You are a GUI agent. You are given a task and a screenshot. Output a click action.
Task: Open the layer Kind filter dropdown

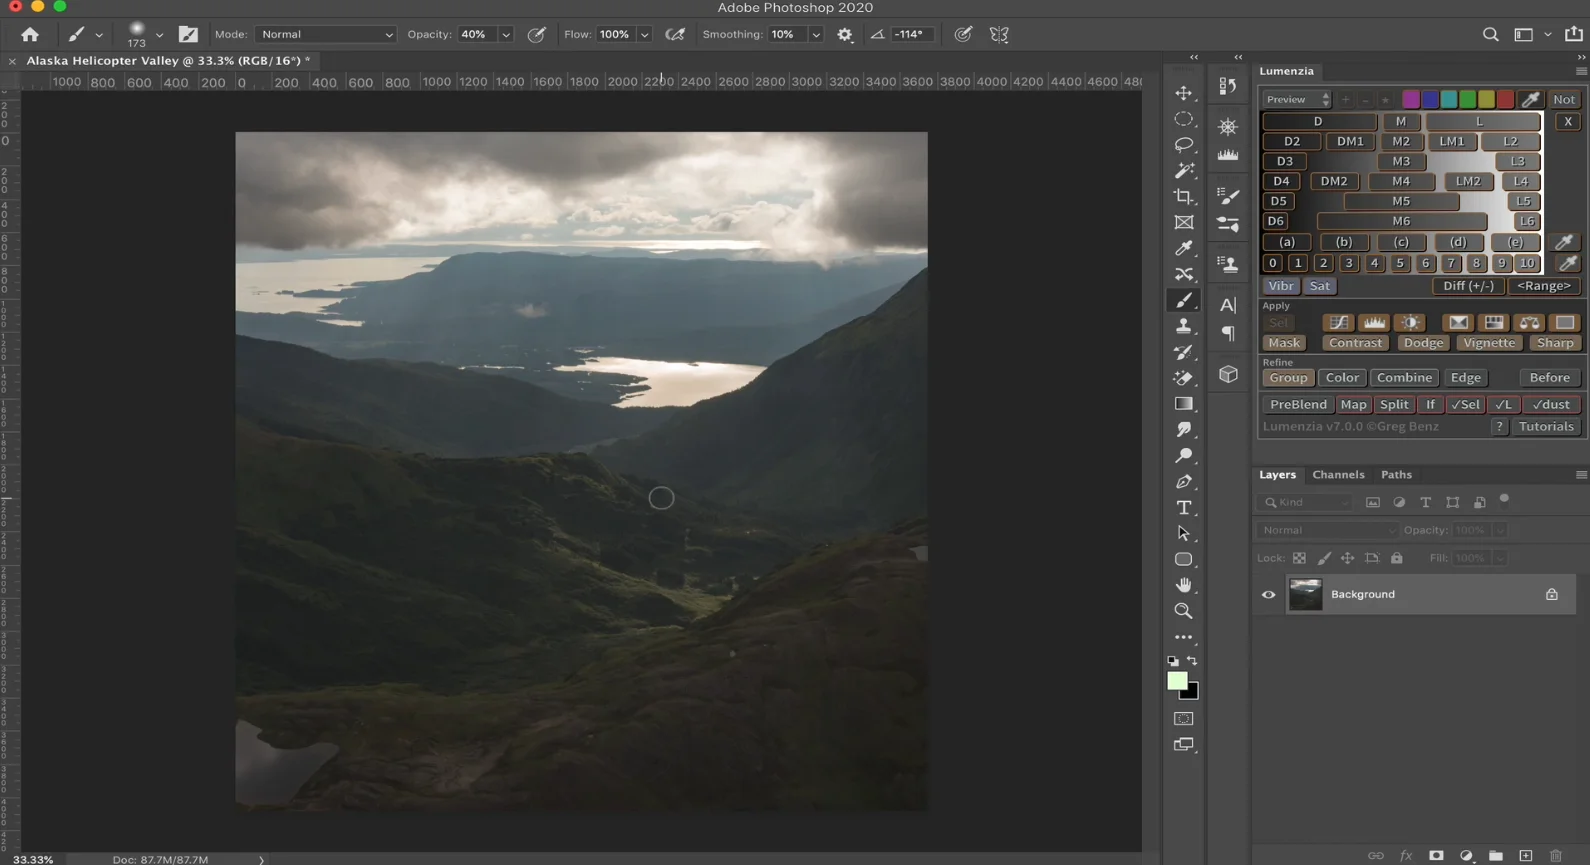tap(1306, 503)
